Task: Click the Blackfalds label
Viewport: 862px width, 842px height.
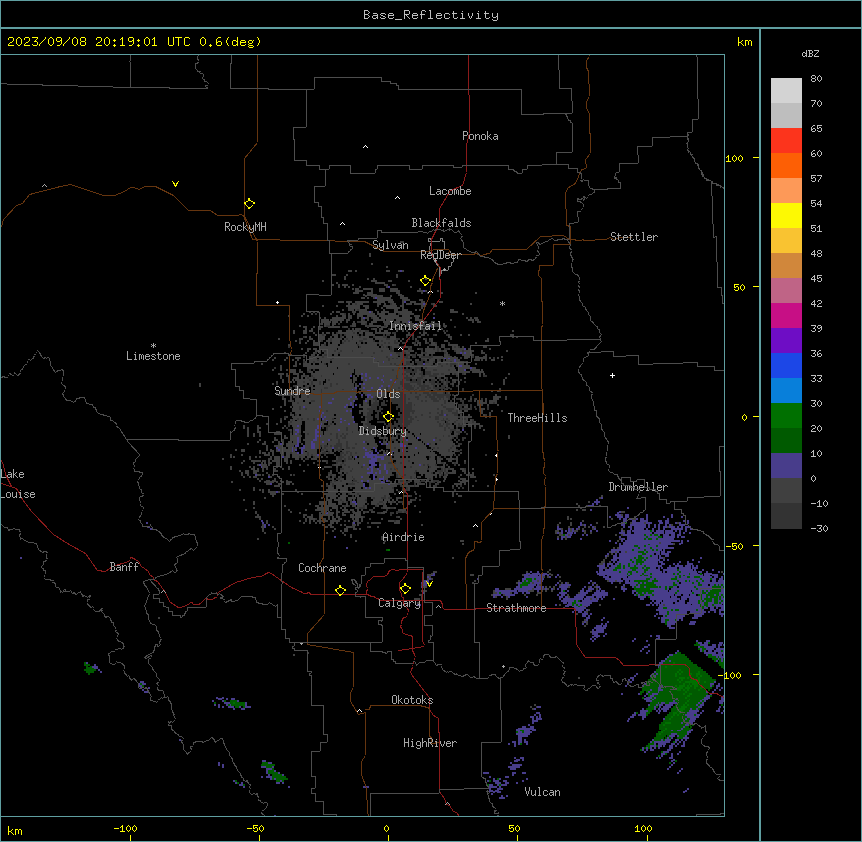Action: [x=441, y=223]
